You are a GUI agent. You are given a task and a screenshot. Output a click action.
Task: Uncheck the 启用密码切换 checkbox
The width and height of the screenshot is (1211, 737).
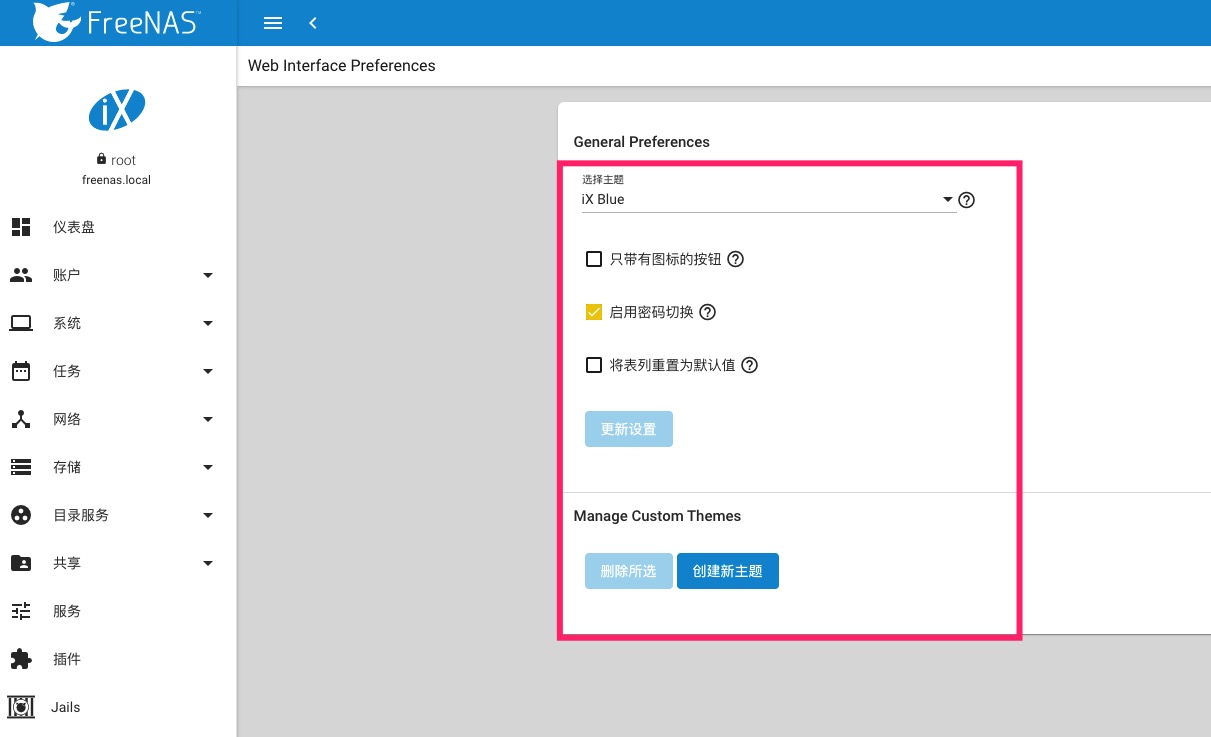(x=594, y=312)
